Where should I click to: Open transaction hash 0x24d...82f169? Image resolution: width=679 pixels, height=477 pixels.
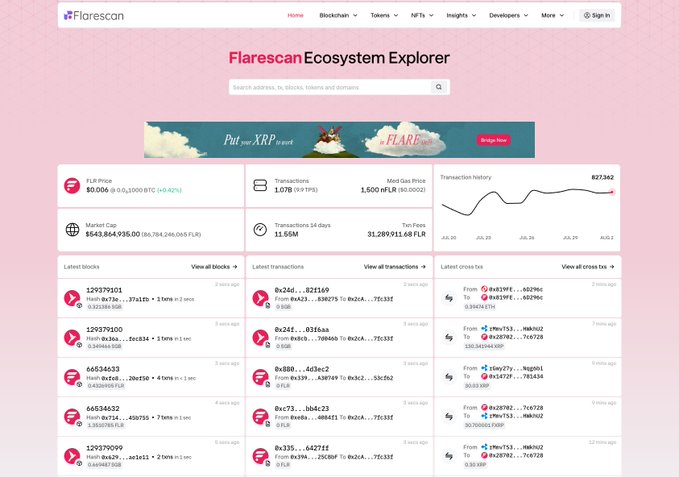(302, 290)
